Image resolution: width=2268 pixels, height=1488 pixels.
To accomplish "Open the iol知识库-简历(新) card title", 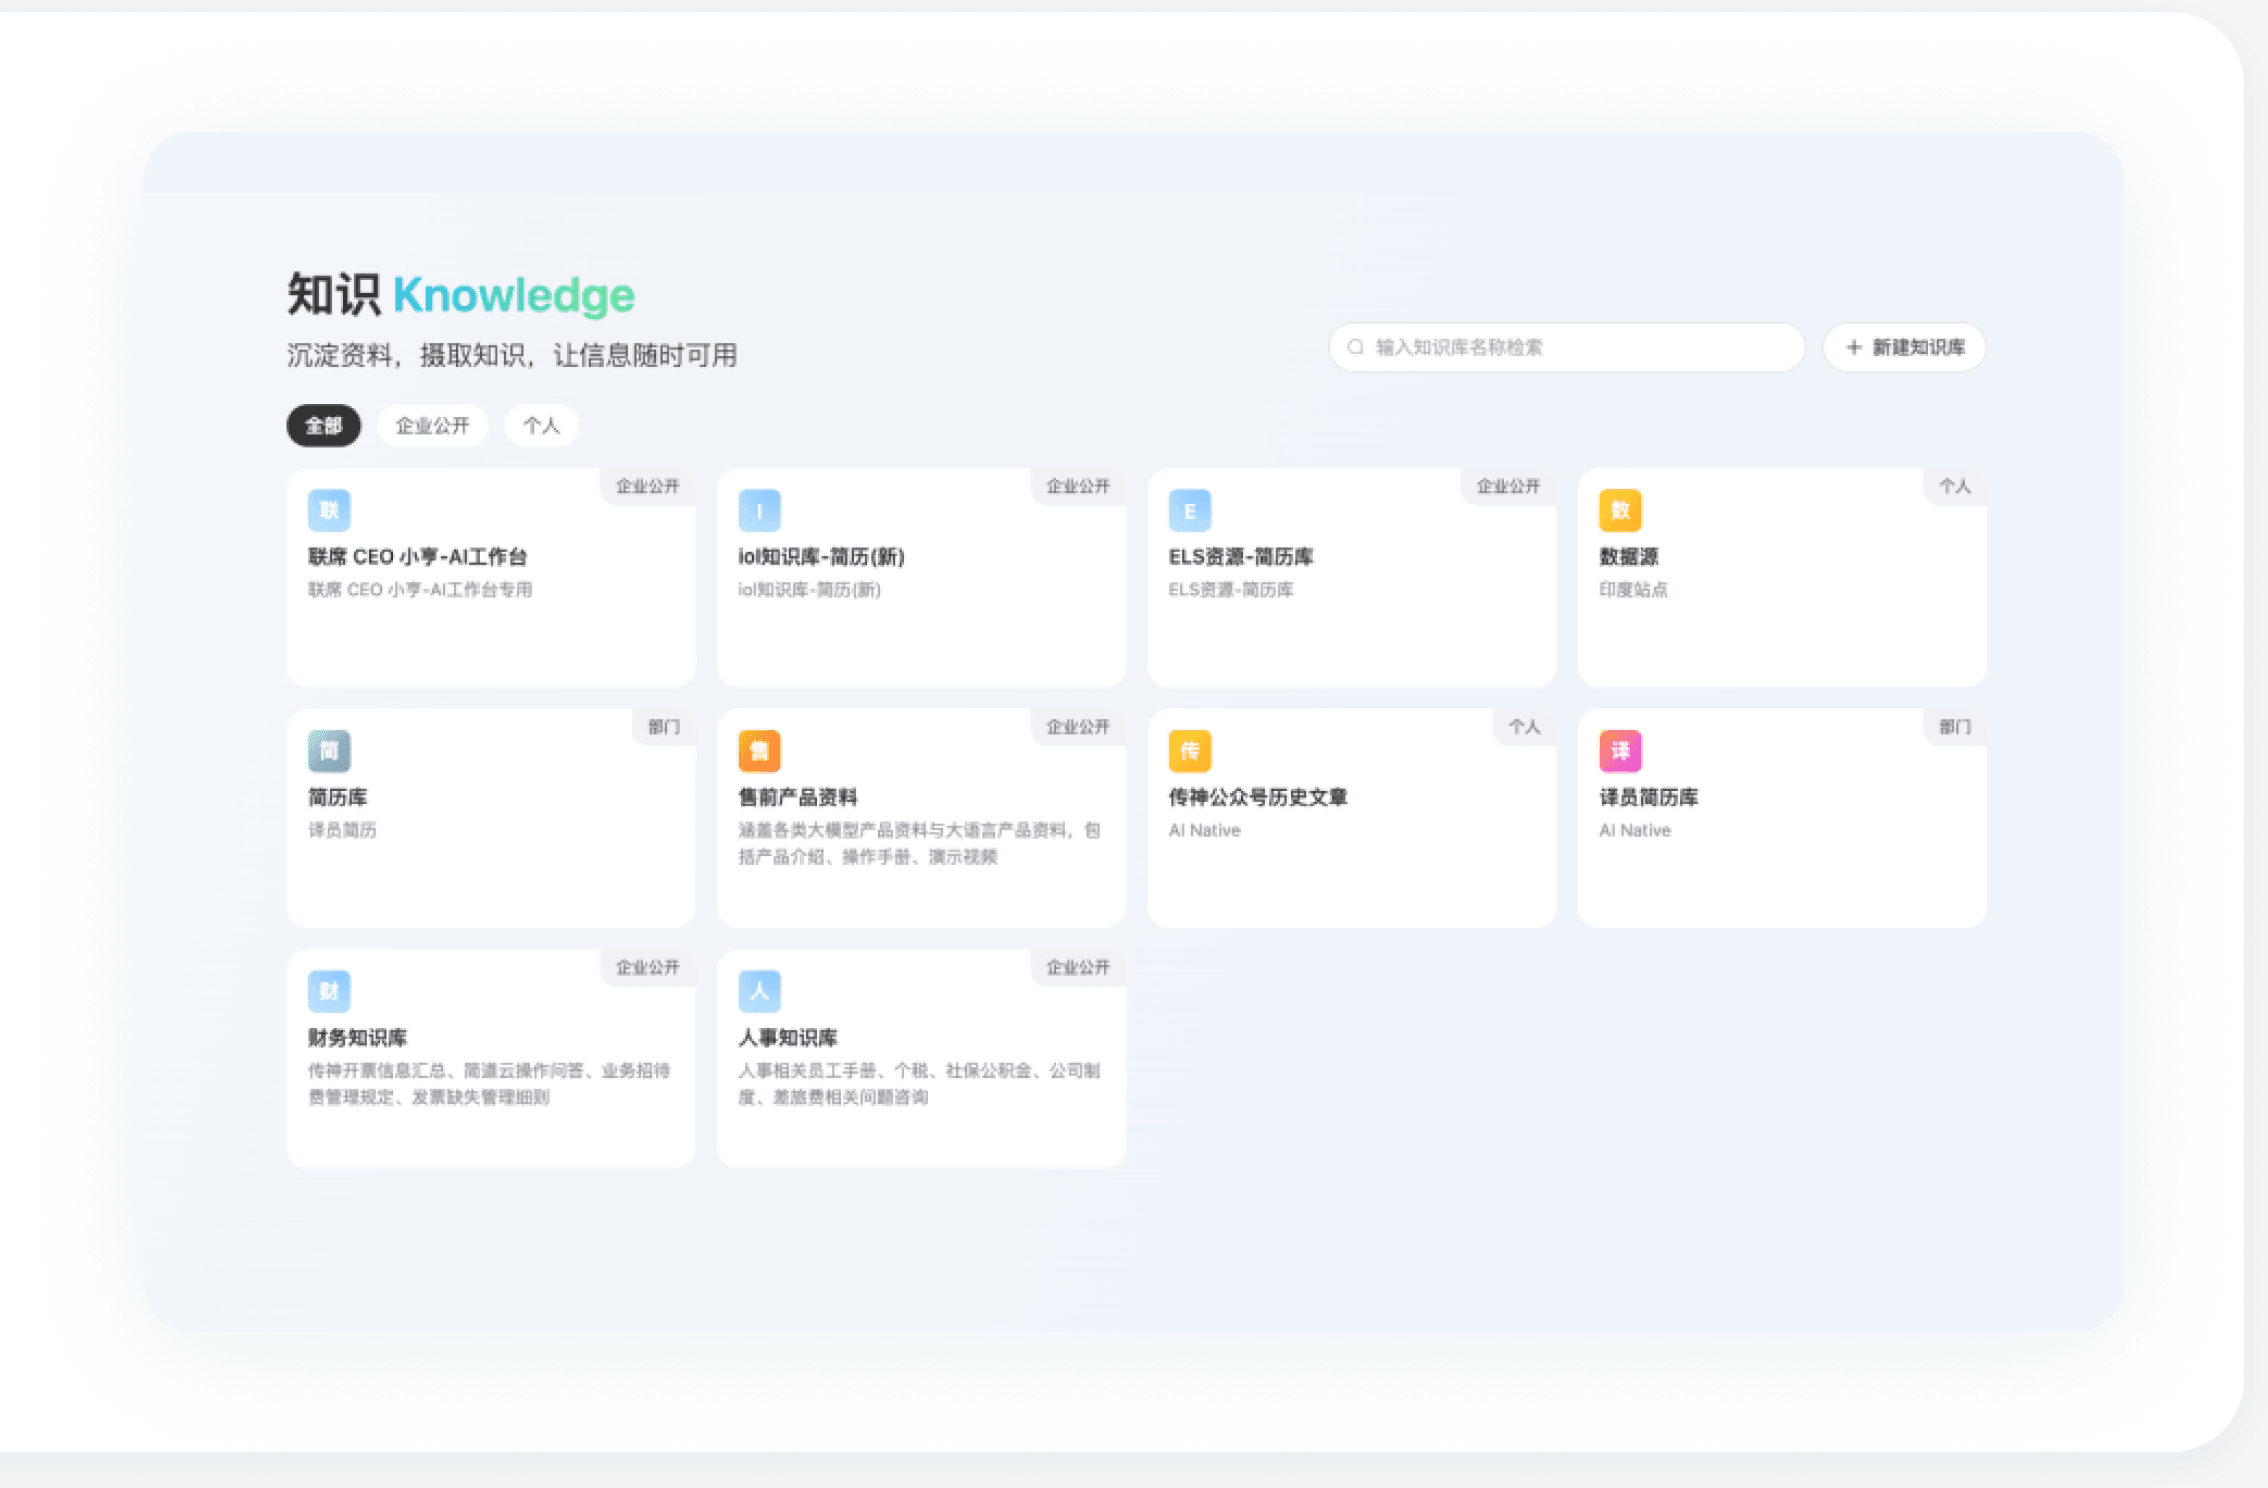I will click(821, 557).
